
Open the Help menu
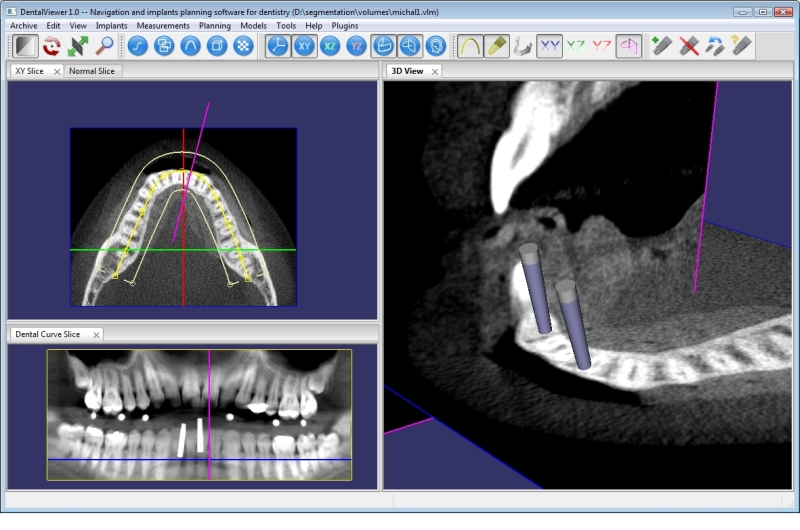(314, 26)
